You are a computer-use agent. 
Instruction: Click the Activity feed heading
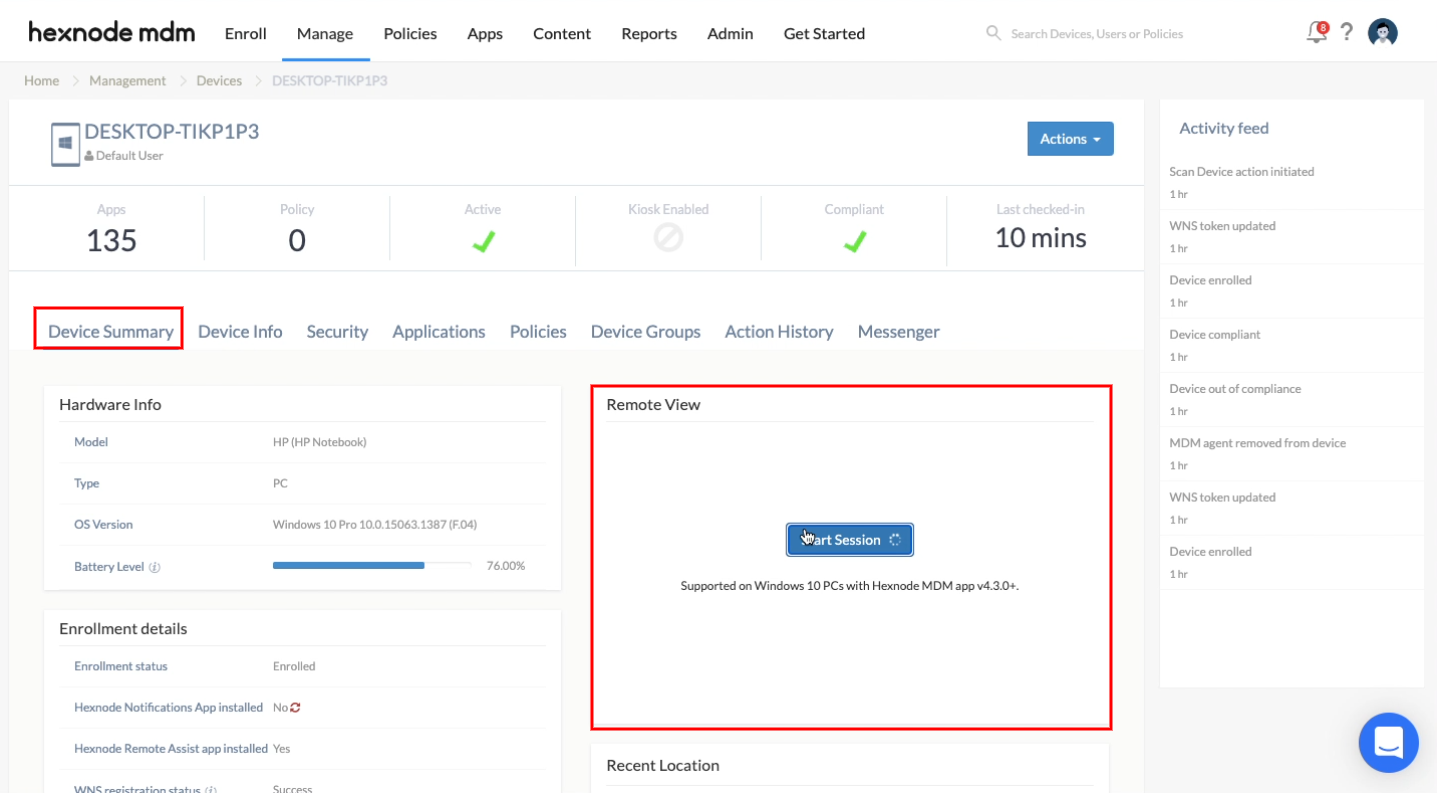1224,128
